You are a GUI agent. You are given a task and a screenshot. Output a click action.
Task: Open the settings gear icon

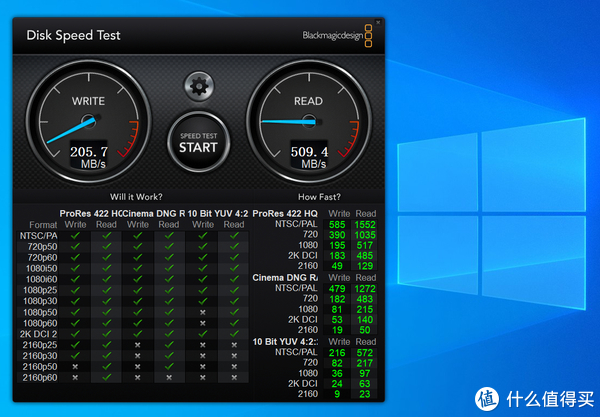(x=199, y=86)
